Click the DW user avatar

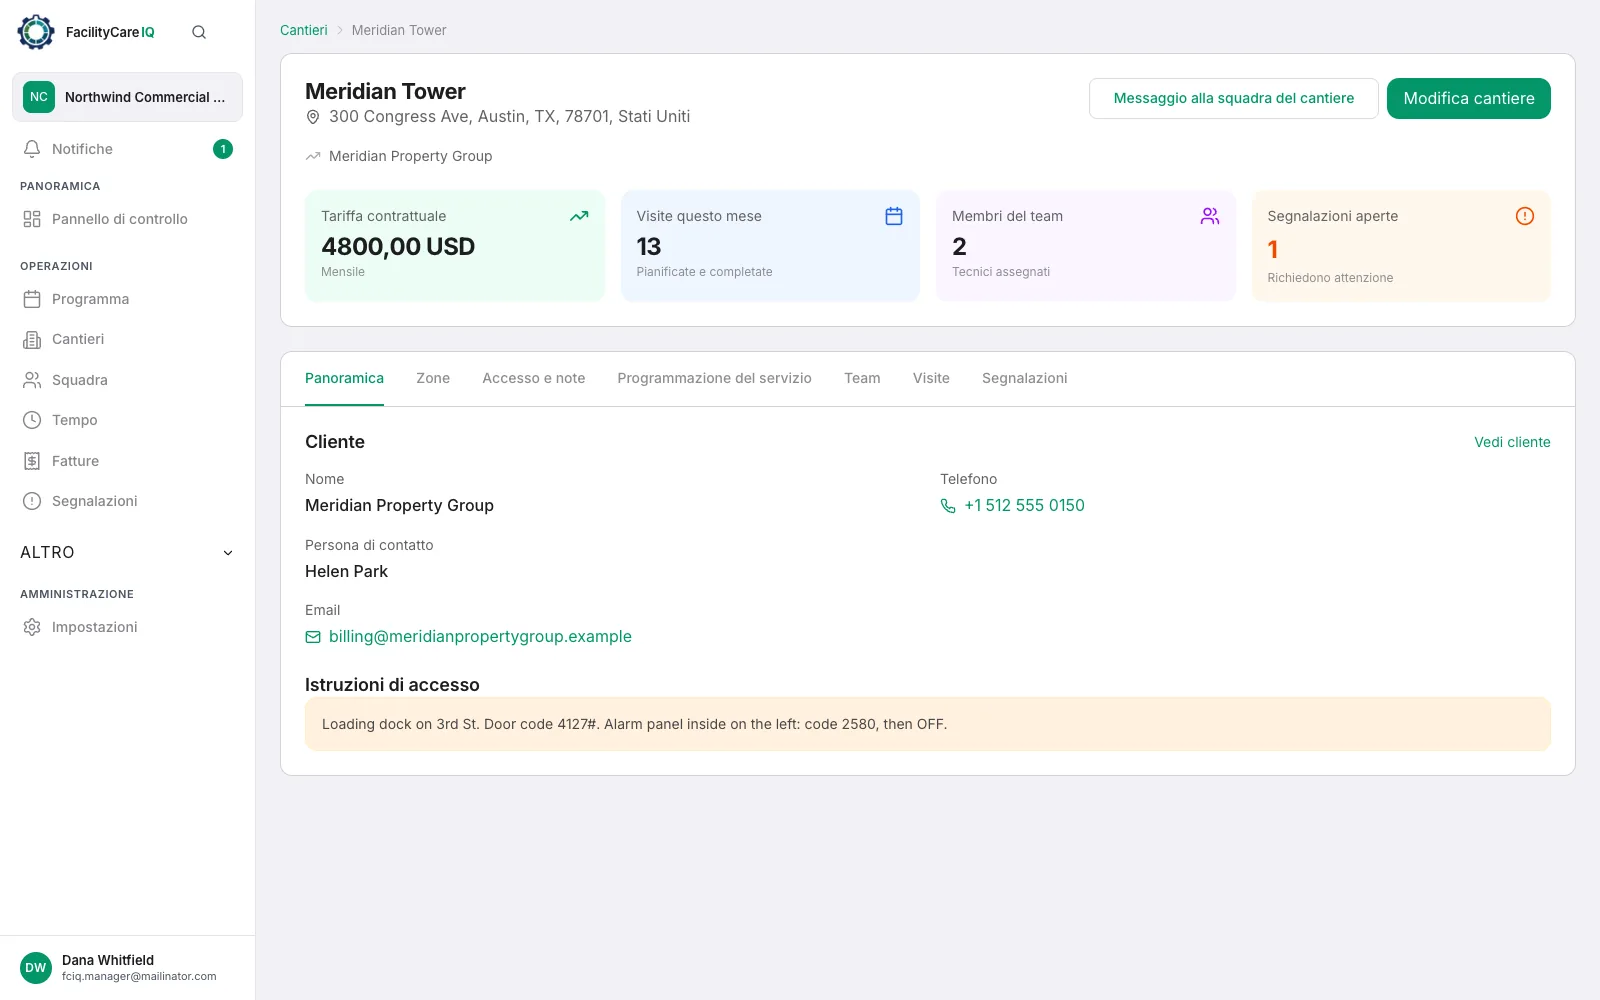pyautogui.click(x=36, y=968)
